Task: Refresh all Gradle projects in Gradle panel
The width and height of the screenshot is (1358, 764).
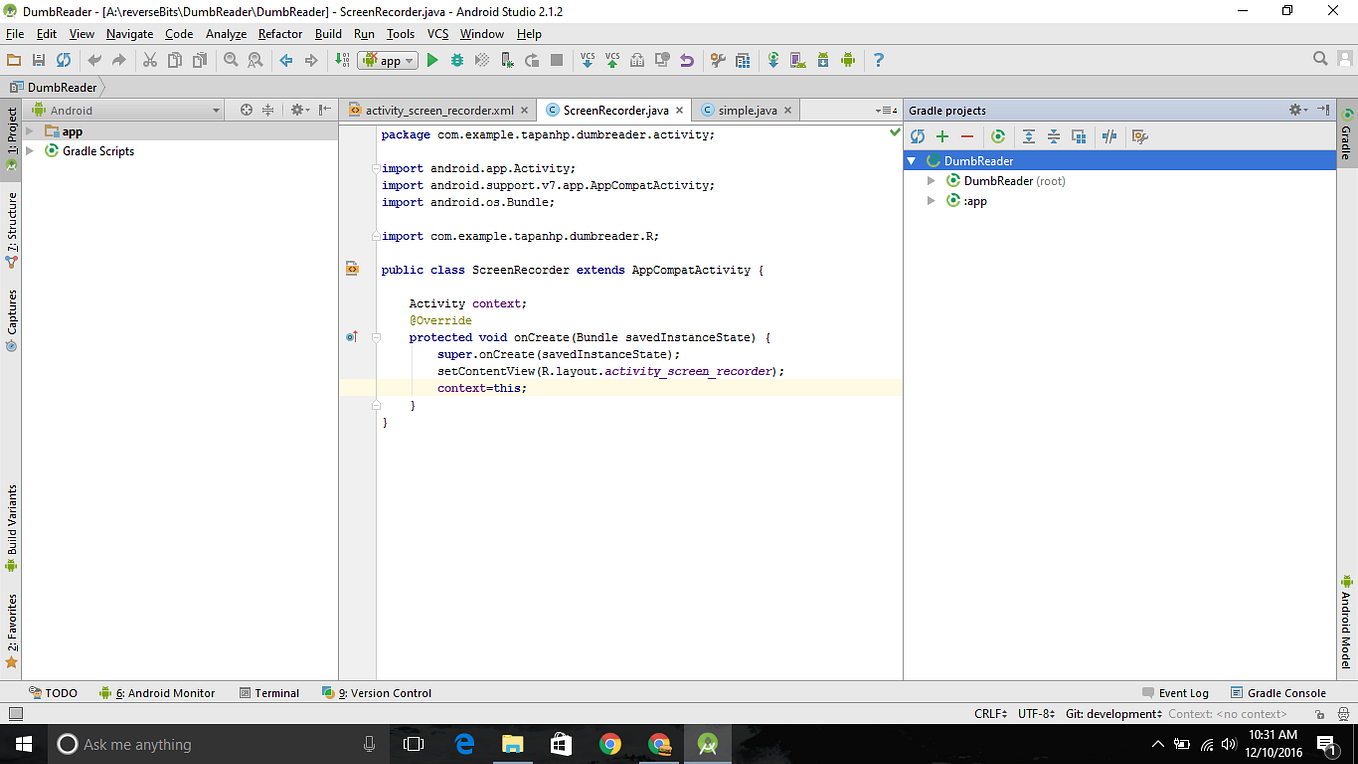Action: coord(917,136)
